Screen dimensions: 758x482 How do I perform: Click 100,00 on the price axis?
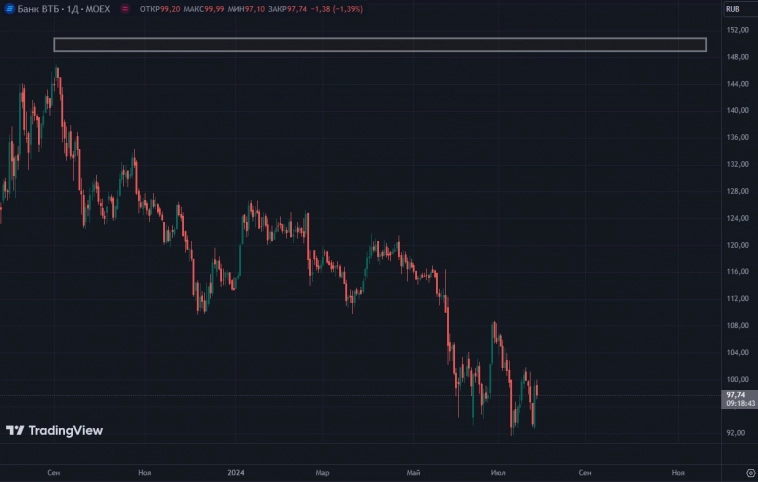(738, 380)
